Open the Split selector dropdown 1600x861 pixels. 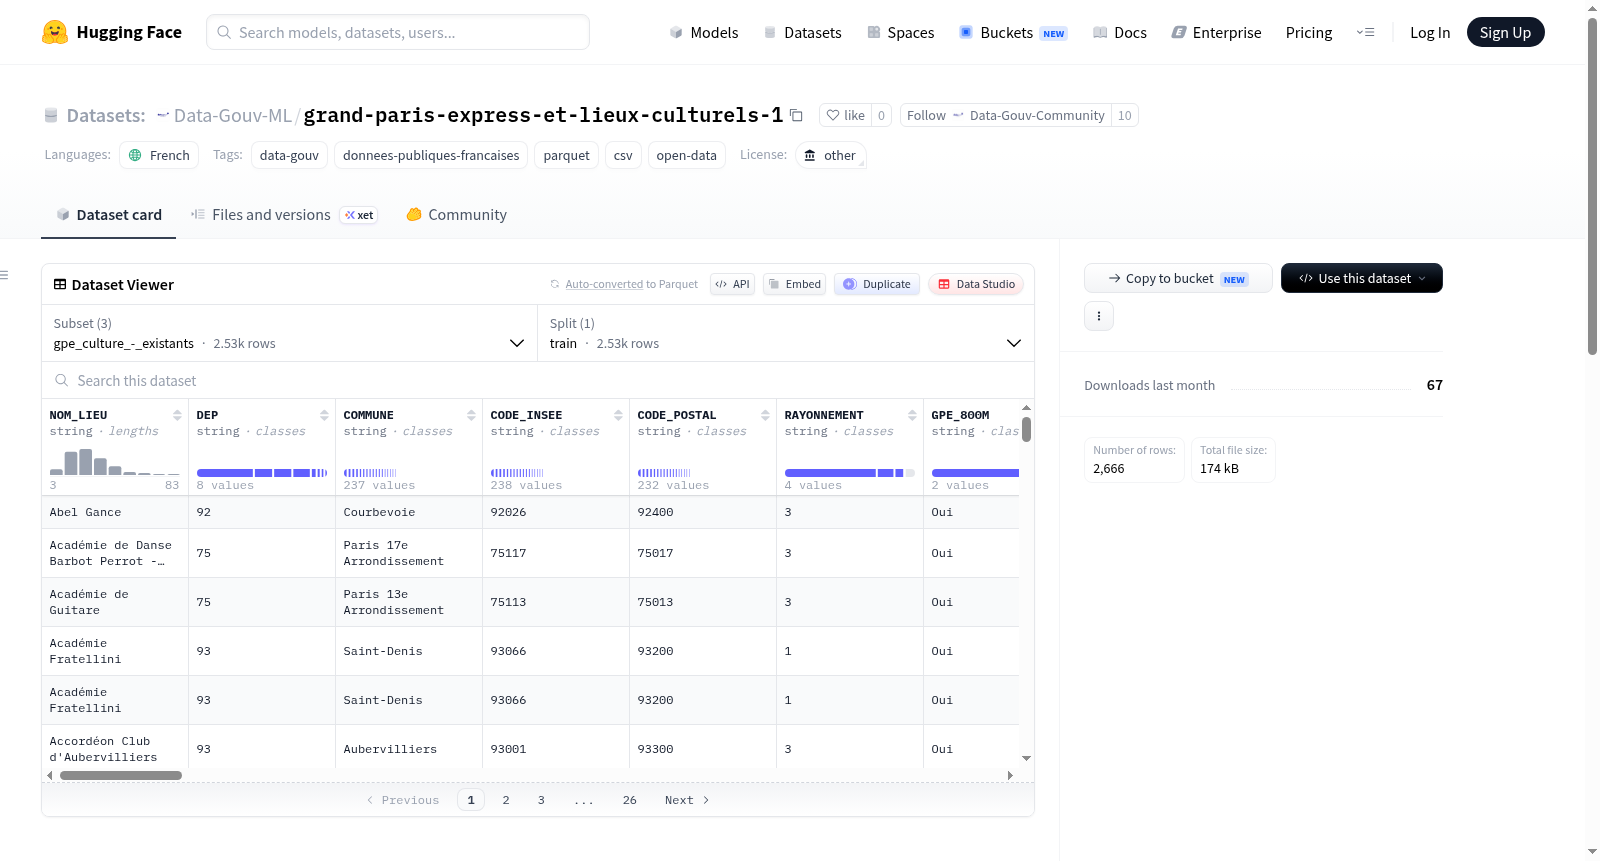click(x=786, y=333)
